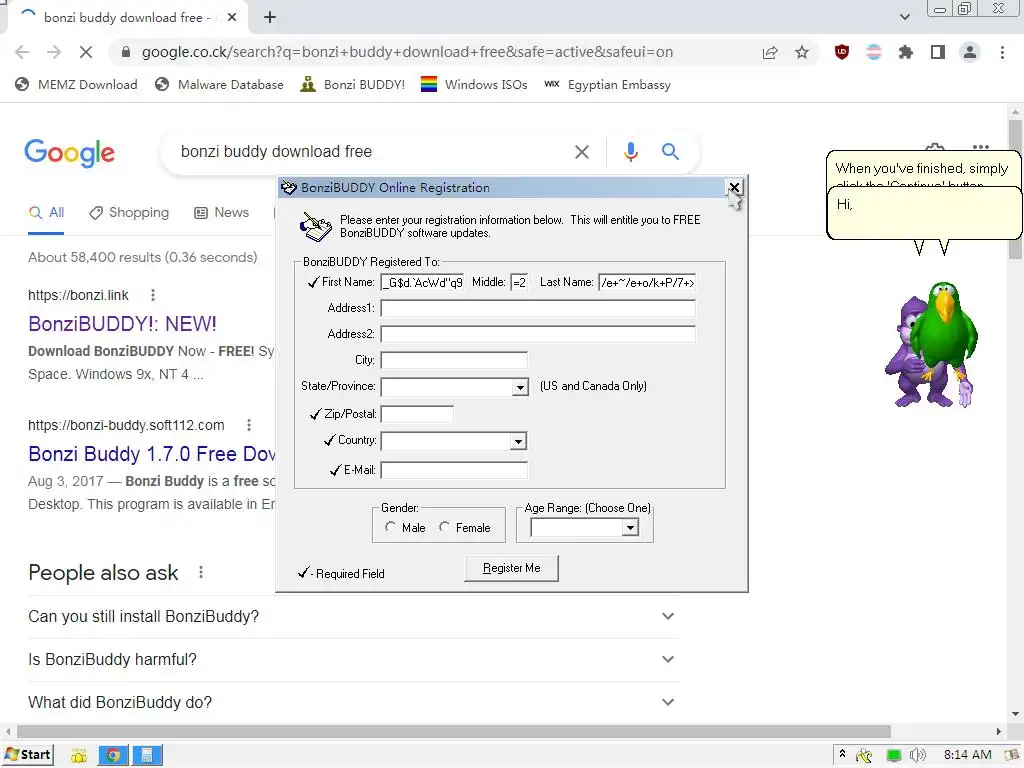Toggle Chrome side panel
The height and width of the screenshot is (768, 1024).
click(x=938, y=52)
